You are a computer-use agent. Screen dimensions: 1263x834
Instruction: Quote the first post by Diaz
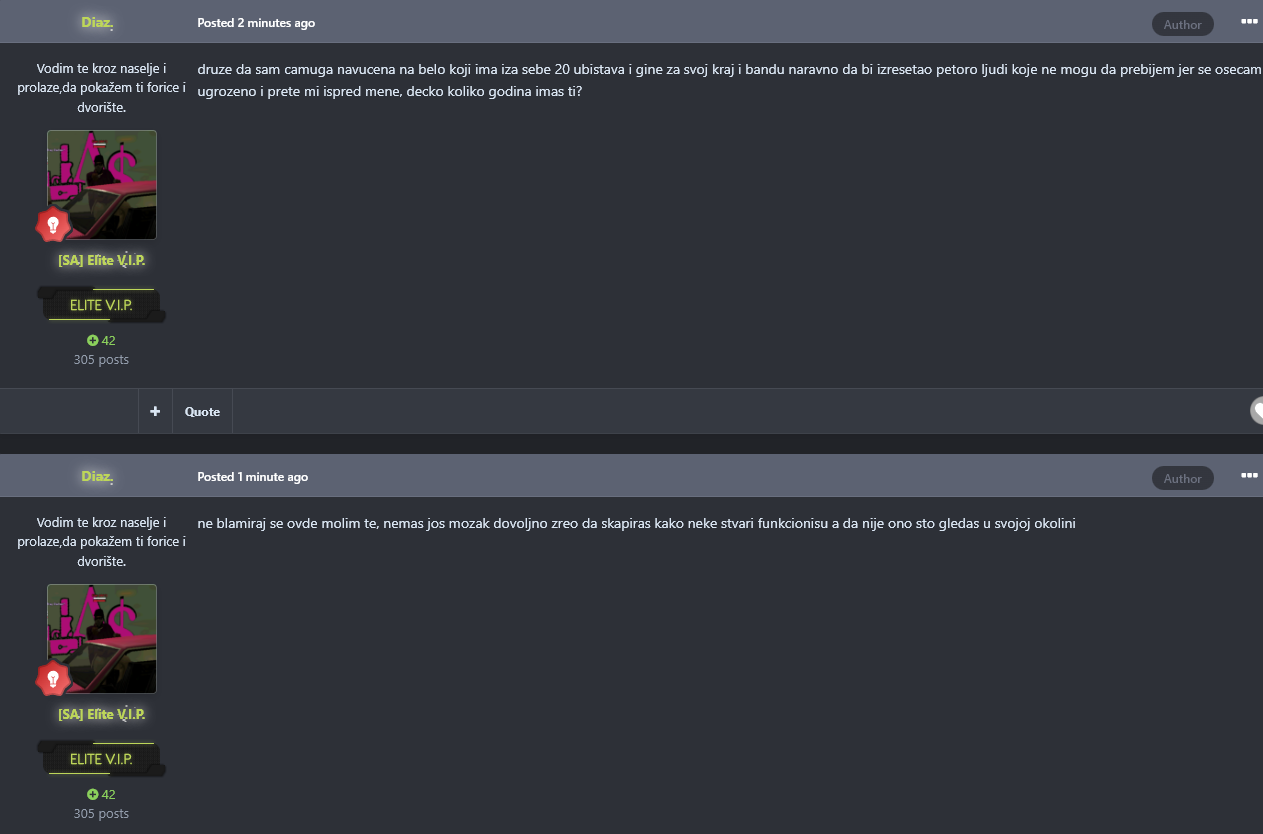(202, 411)
